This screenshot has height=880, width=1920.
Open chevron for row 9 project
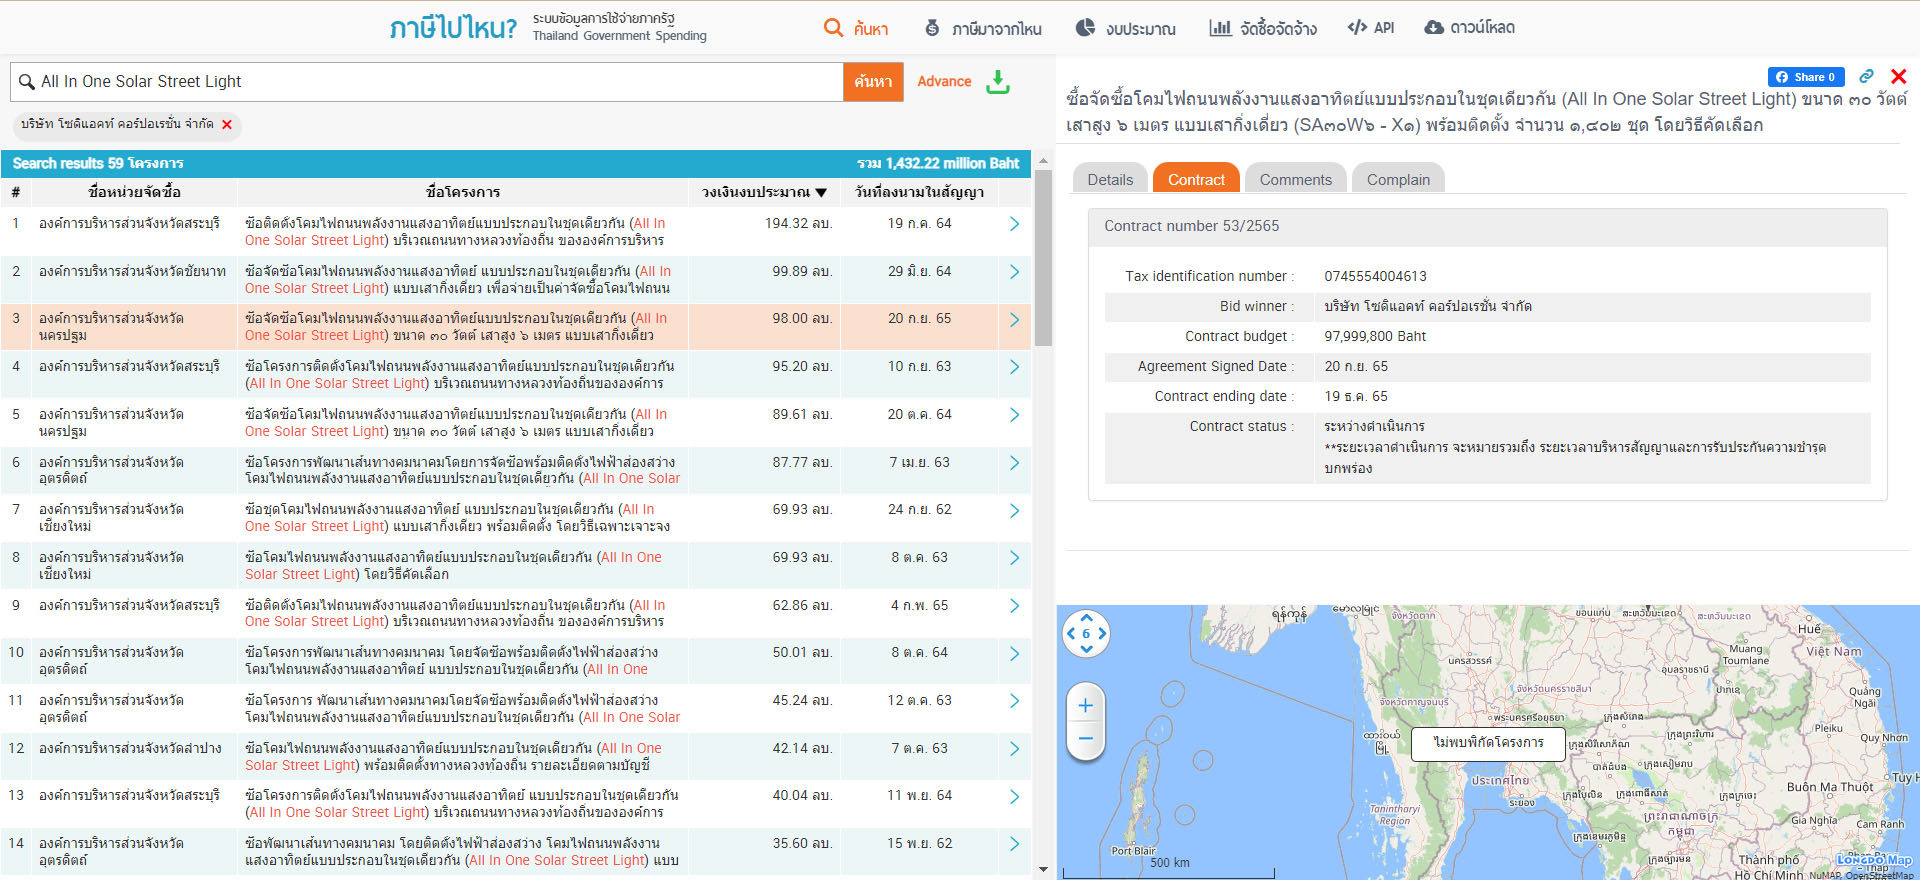(1014, 606)
